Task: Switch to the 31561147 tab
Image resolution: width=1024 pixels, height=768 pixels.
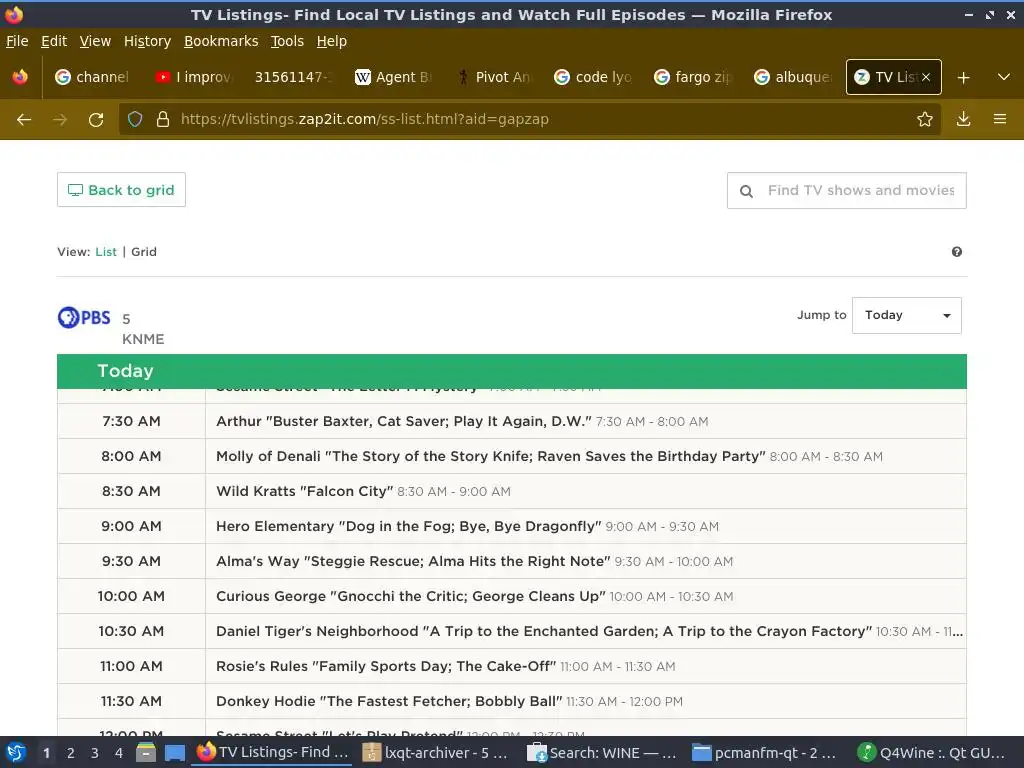Action: (x=293, y=77)
